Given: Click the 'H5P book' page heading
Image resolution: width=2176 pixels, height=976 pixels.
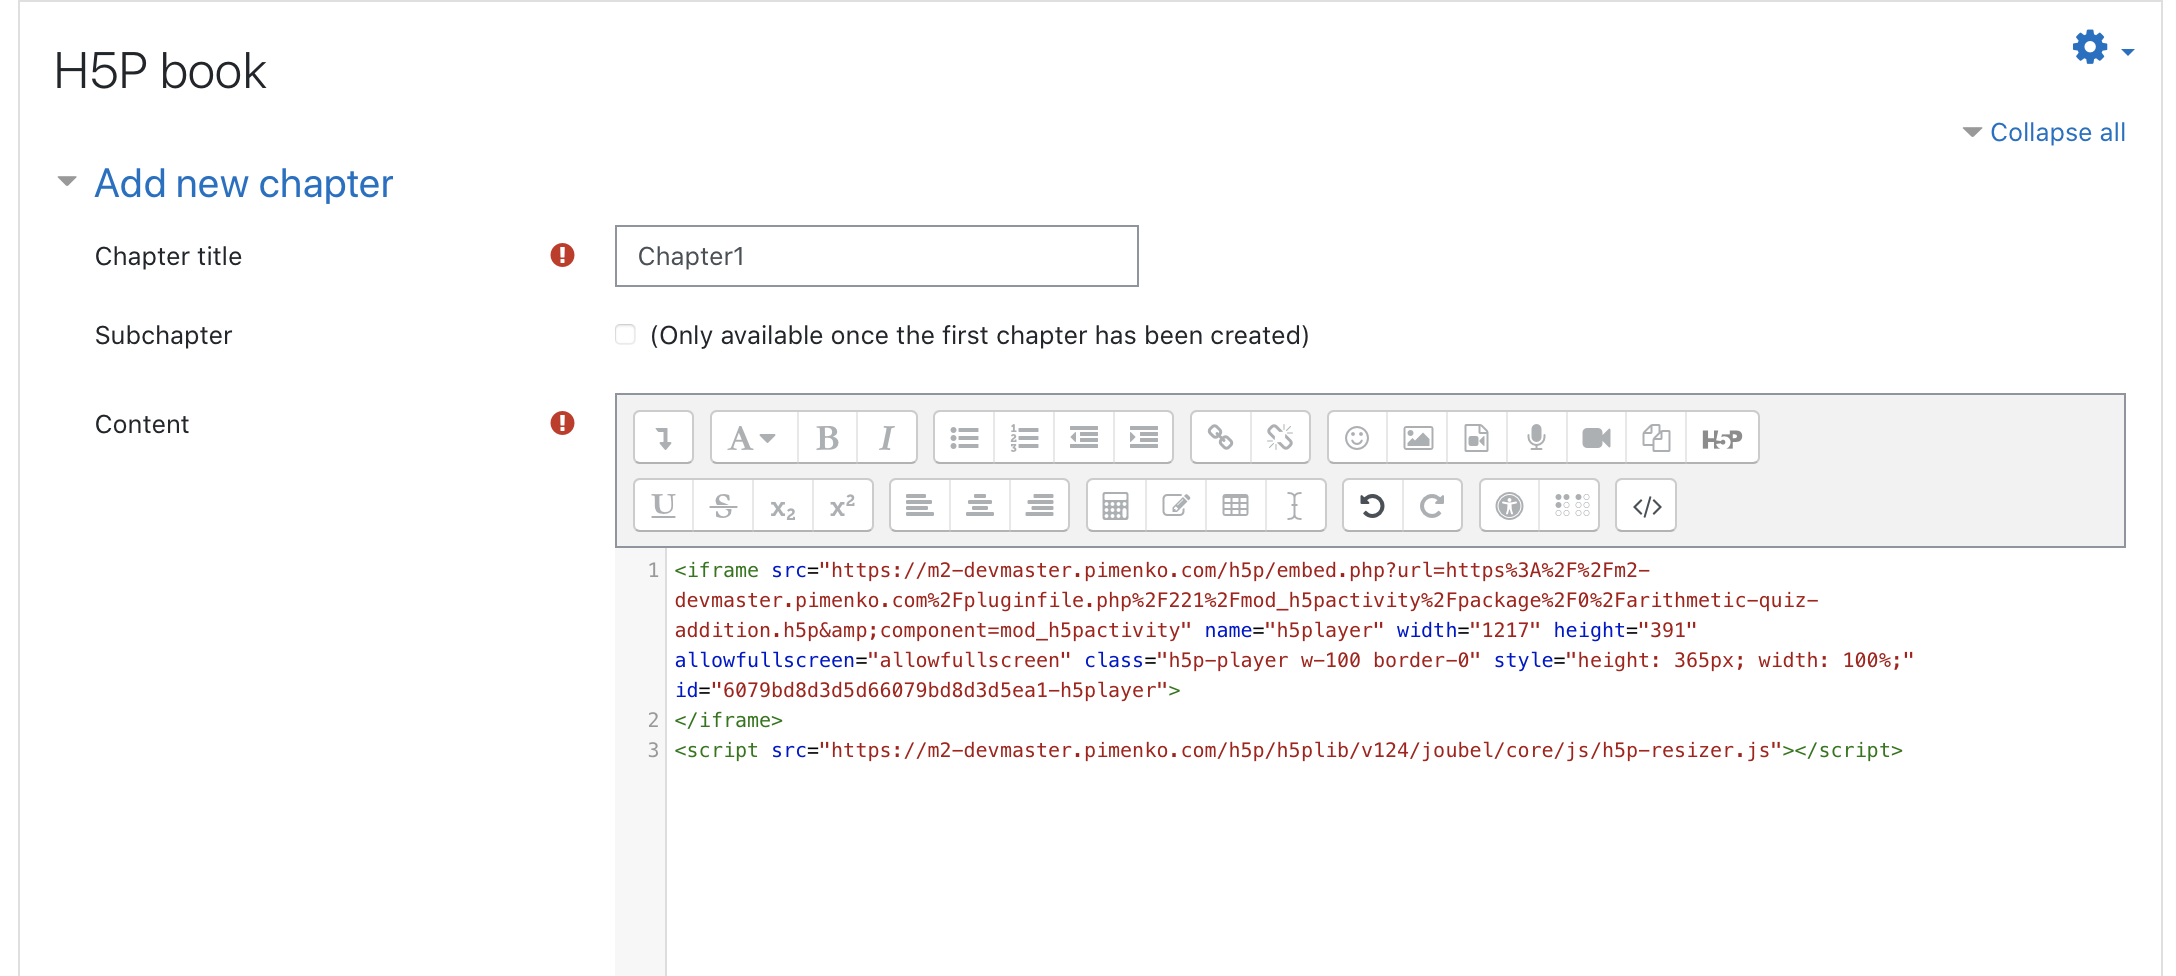Looking at the screenshot, I should [160, 72].
